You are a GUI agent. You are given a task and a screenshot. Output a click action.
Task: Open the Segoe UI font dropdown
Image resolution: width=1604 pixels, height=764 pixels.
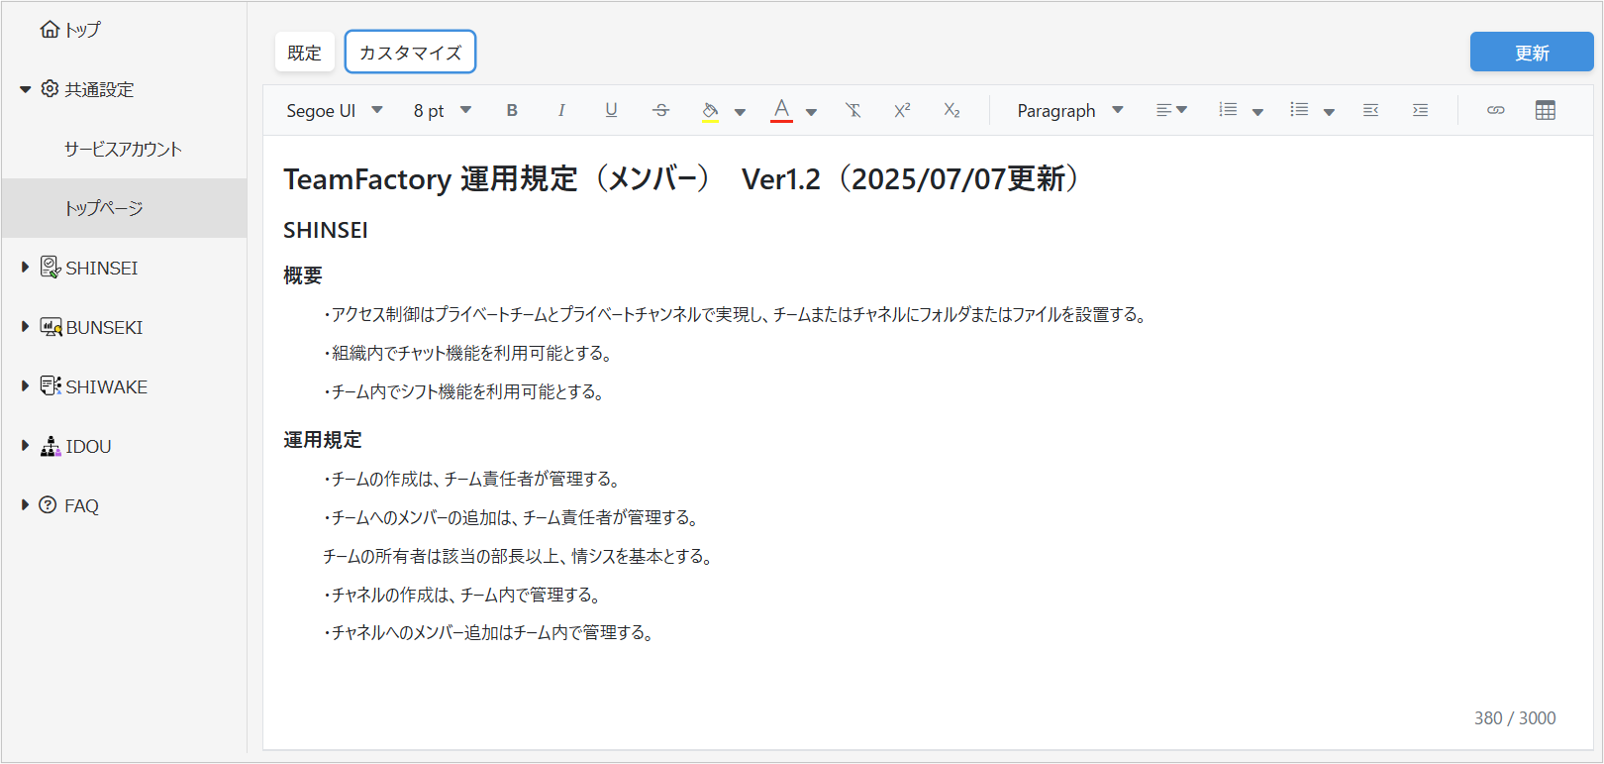(334, 110)
